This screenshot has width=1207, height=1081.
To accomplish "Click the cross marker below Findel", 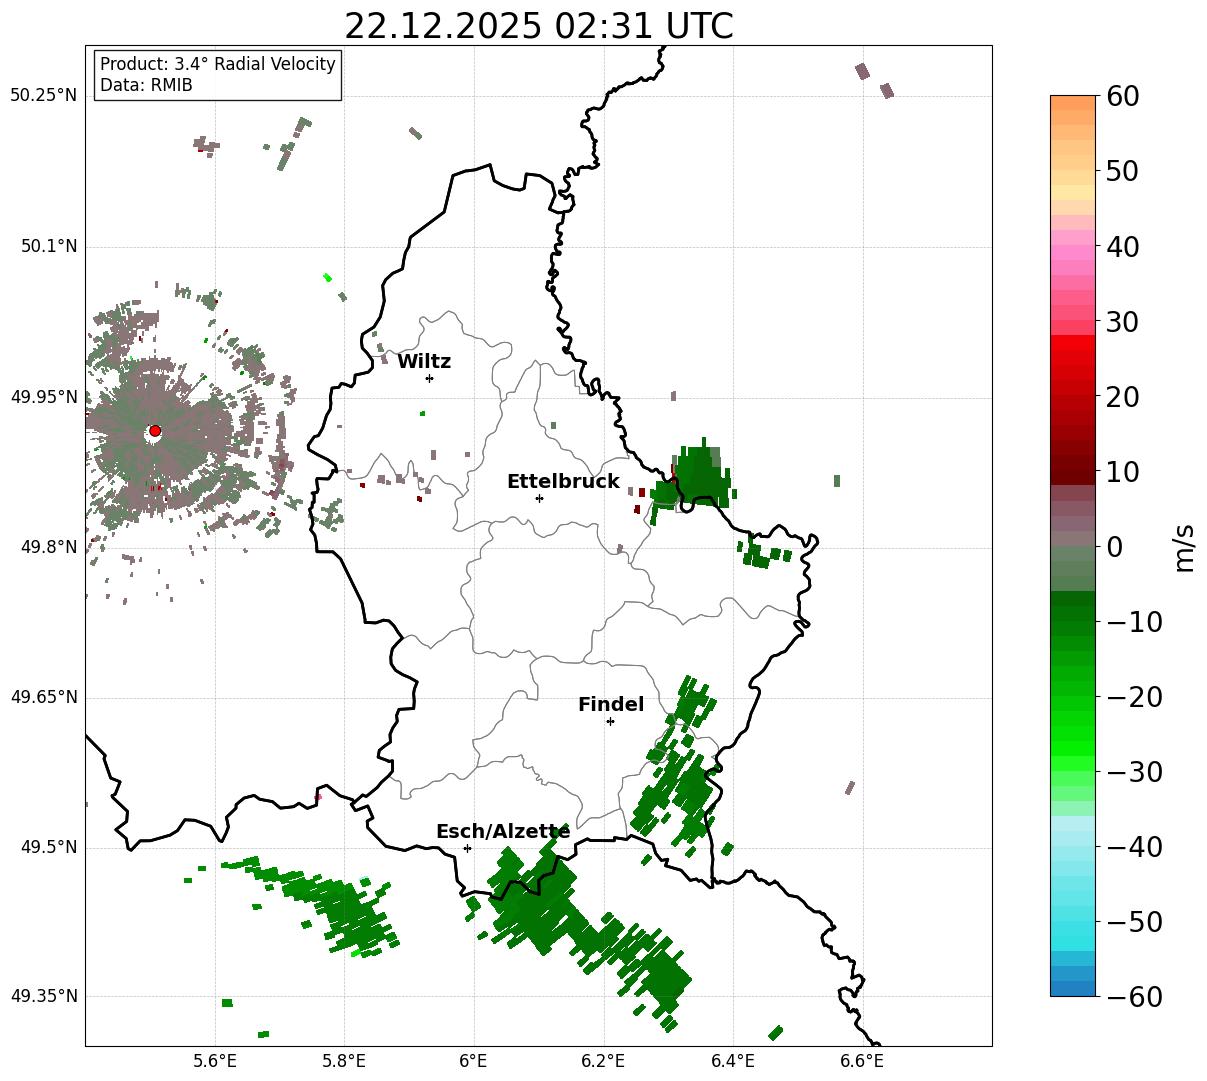I will pos(610,721).
